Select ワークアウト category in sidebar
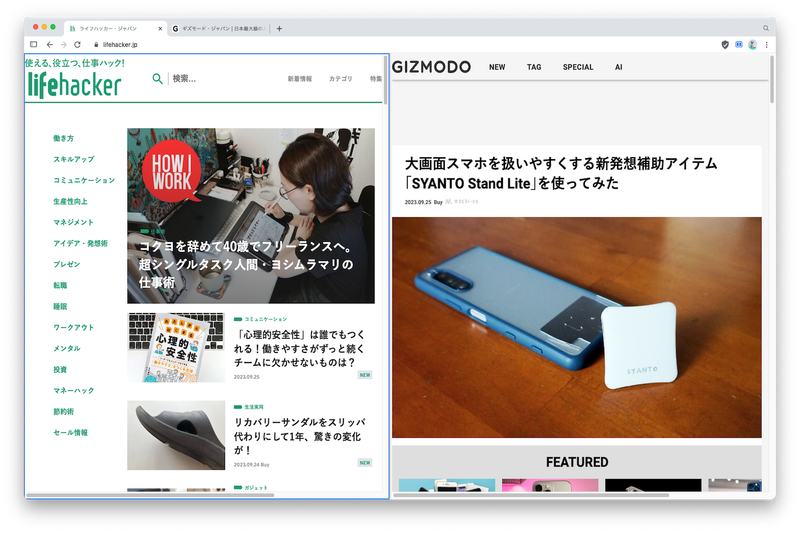The height and width of the screenshot is (533, 800). tap(73, 327)
